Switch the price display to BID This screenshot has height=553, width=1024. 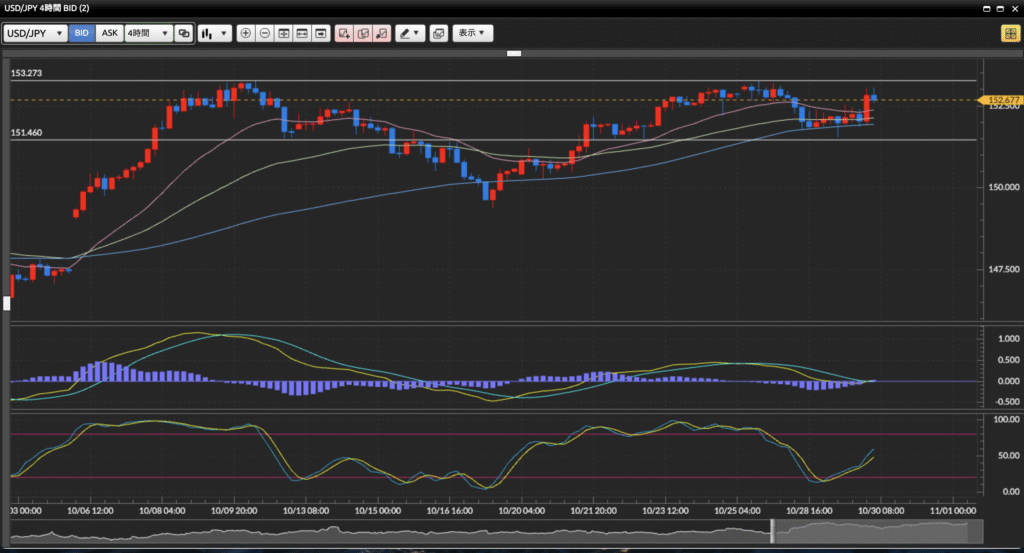82,33
